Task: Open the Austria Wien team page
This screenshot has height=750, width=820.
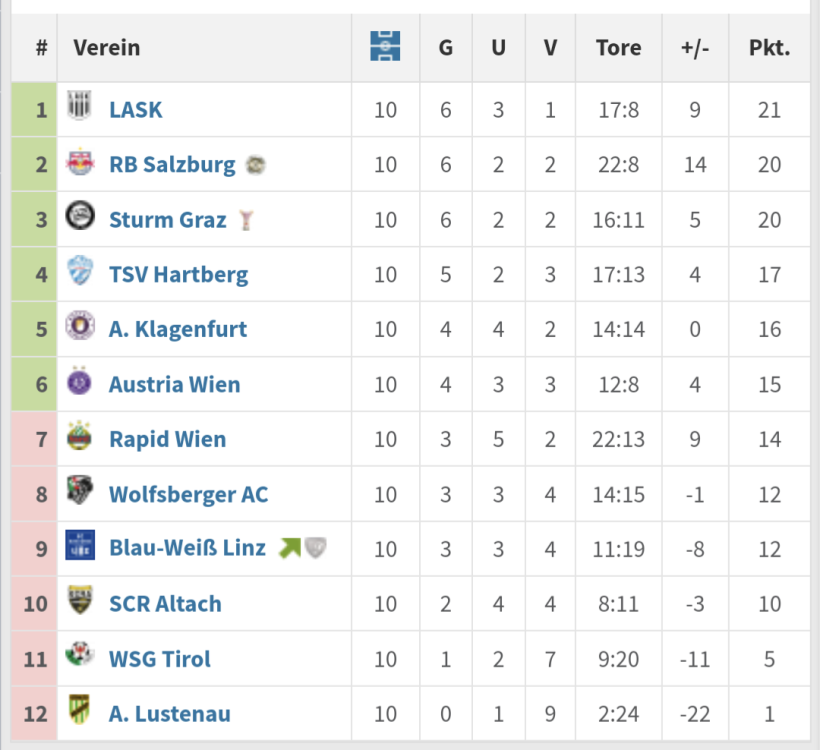Action: point(174,384)
